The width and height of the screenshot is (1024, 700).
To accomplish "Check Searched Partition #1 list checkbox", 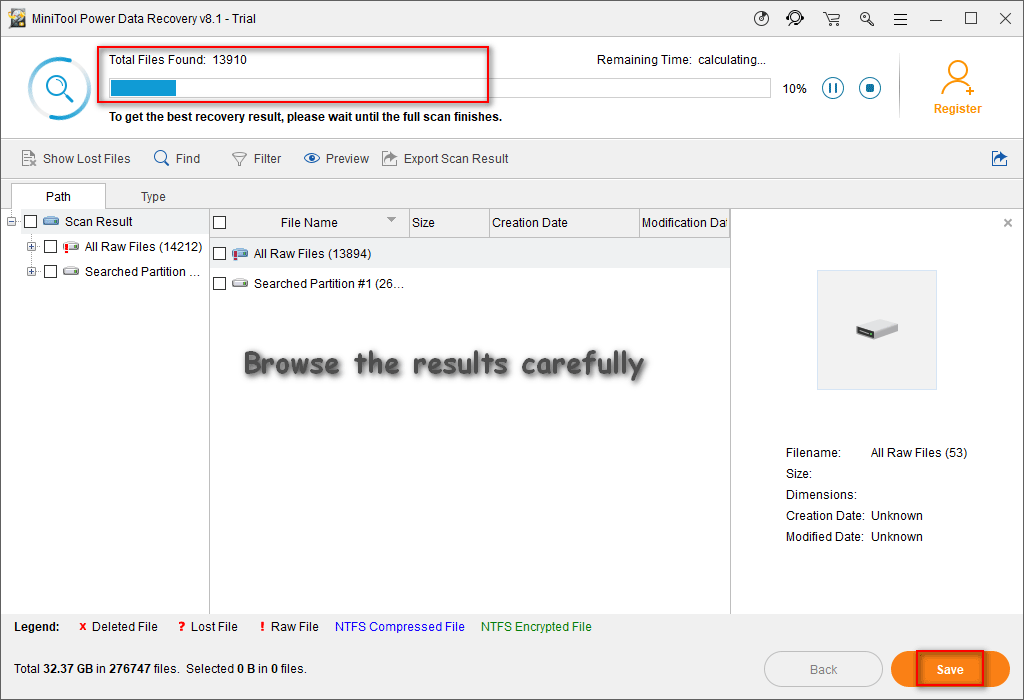I will (x=219, y=283).
